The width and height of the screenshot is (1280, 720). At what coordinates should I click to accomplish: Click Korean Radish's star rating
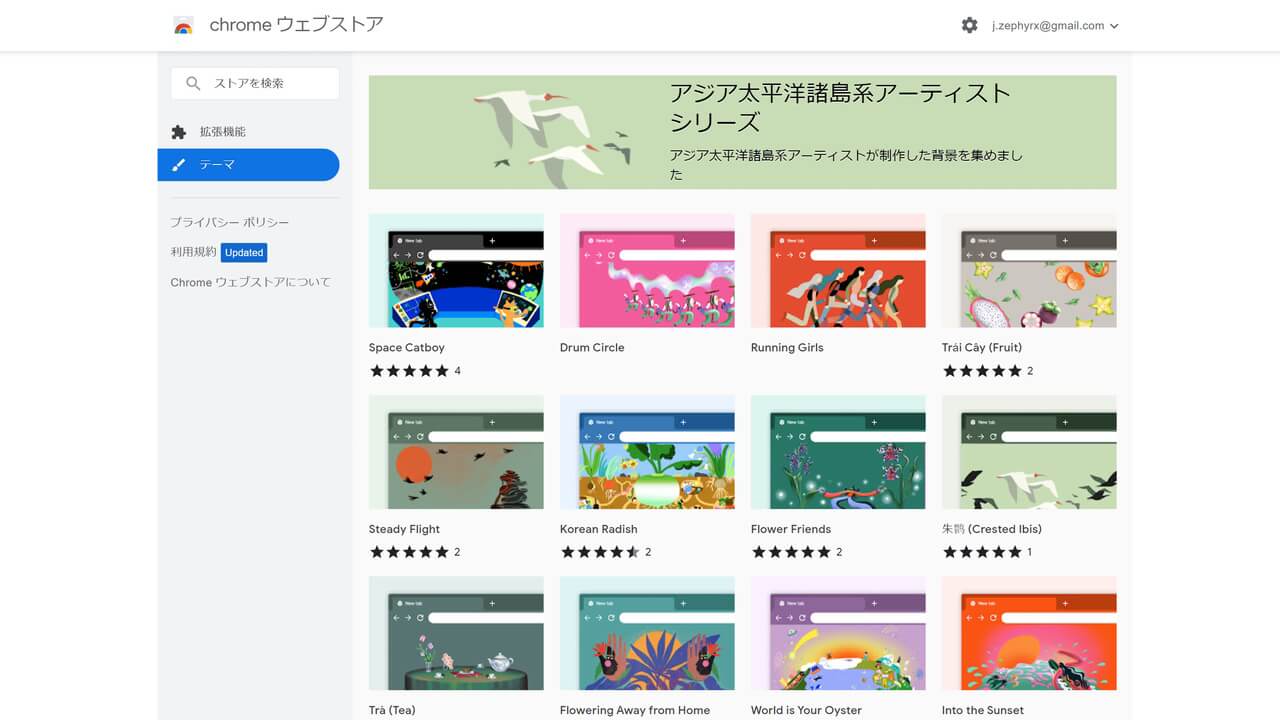tap(600, 552)
